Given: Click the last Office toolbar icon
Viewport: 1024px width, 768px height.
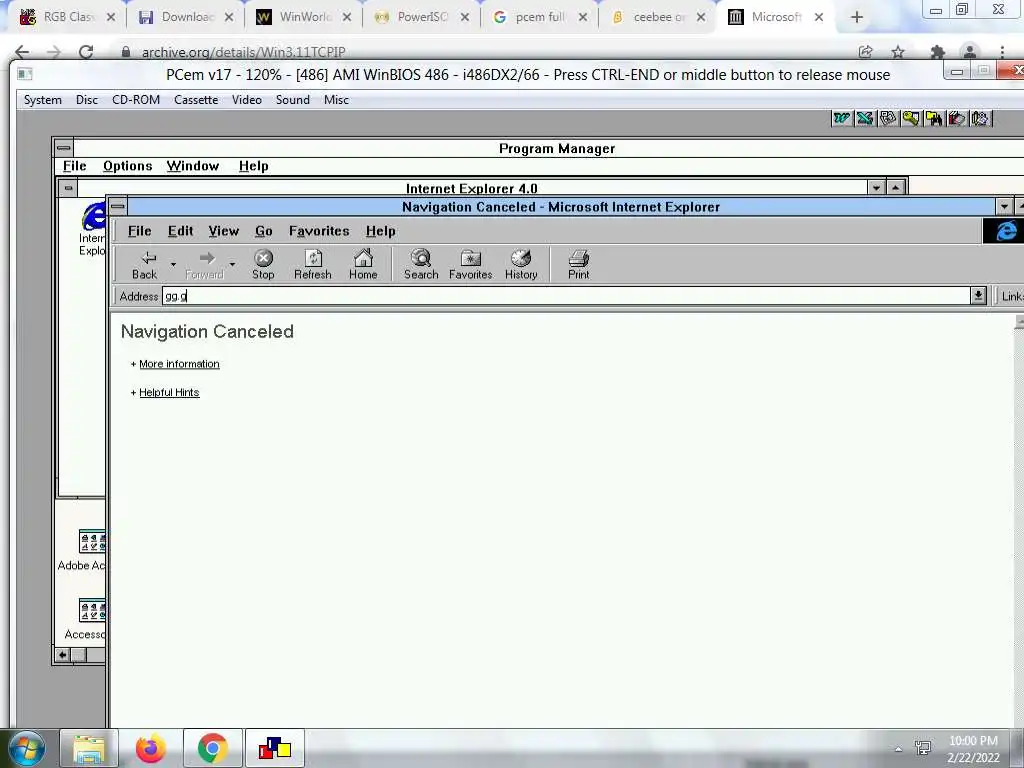Looking at the screenshot, I should [980, 118].
